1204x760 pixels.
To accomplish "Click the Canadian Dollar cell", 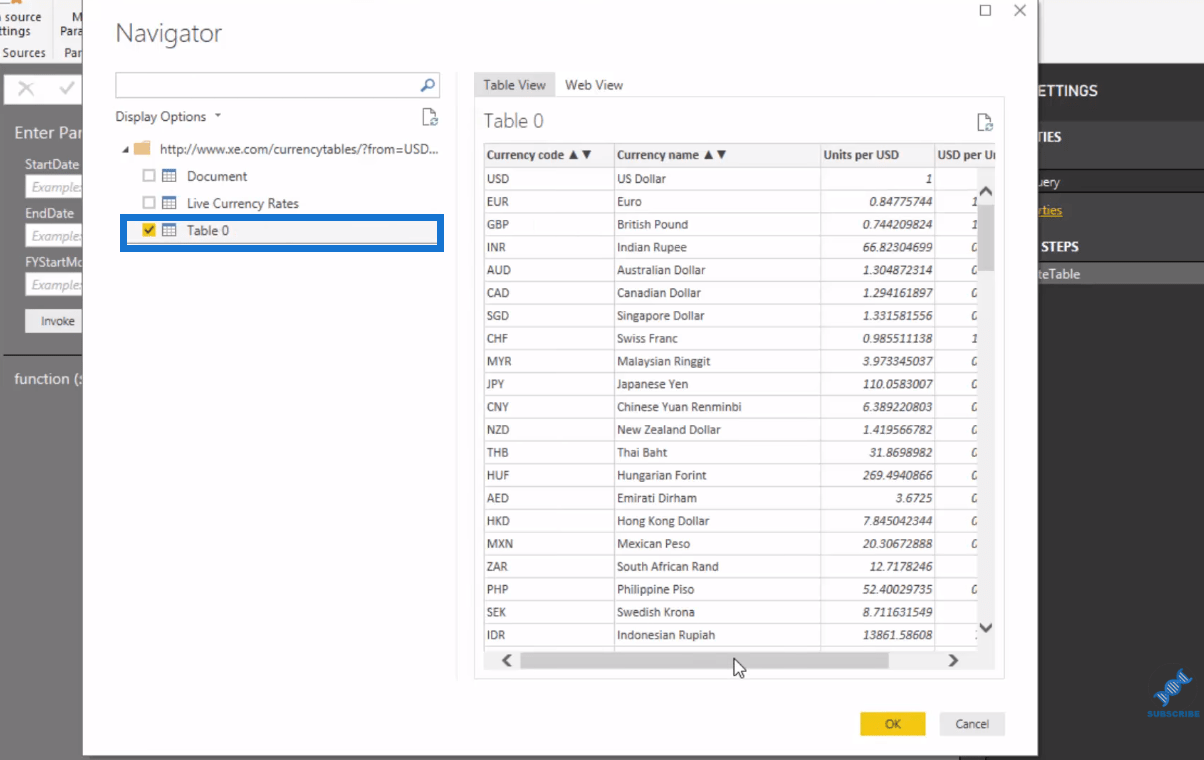I will pyautogui.click(x=717, y=293).
